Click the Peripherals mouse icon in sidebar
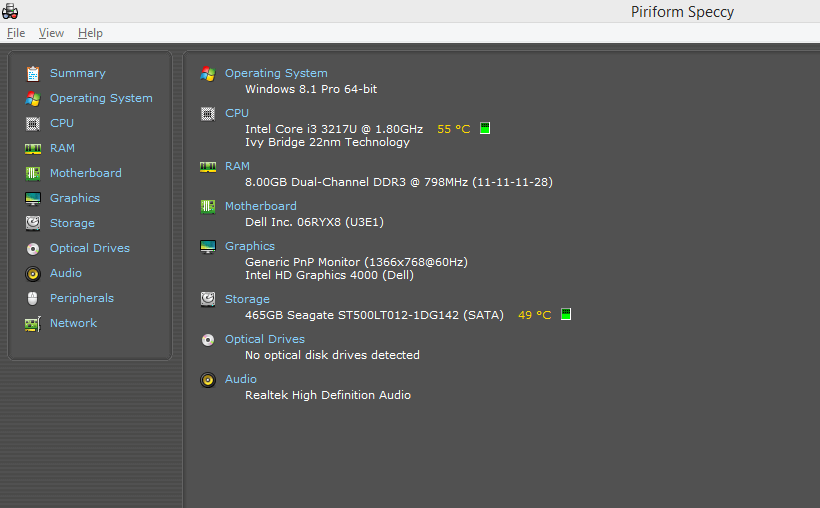 33,298
